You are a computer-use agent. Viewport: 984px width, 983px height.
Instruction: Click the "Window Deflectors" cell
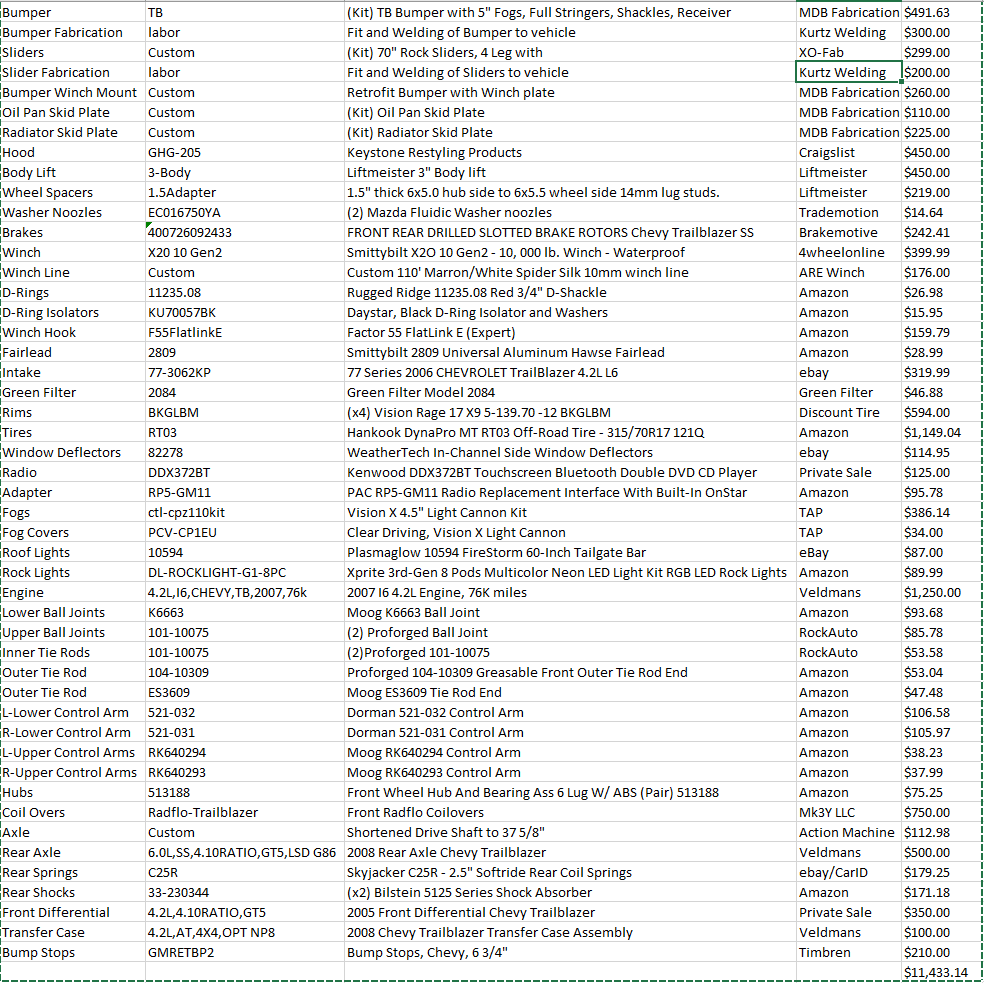tap(73, 453)
